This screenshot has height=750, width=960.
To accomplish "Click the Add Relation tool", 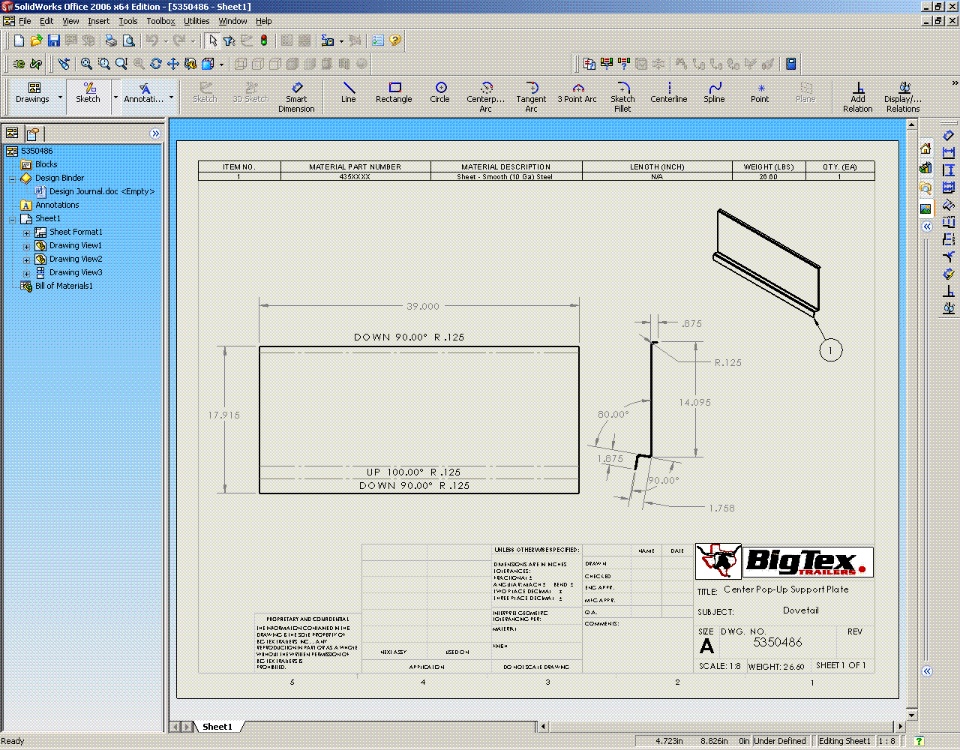I will [858, 97].
